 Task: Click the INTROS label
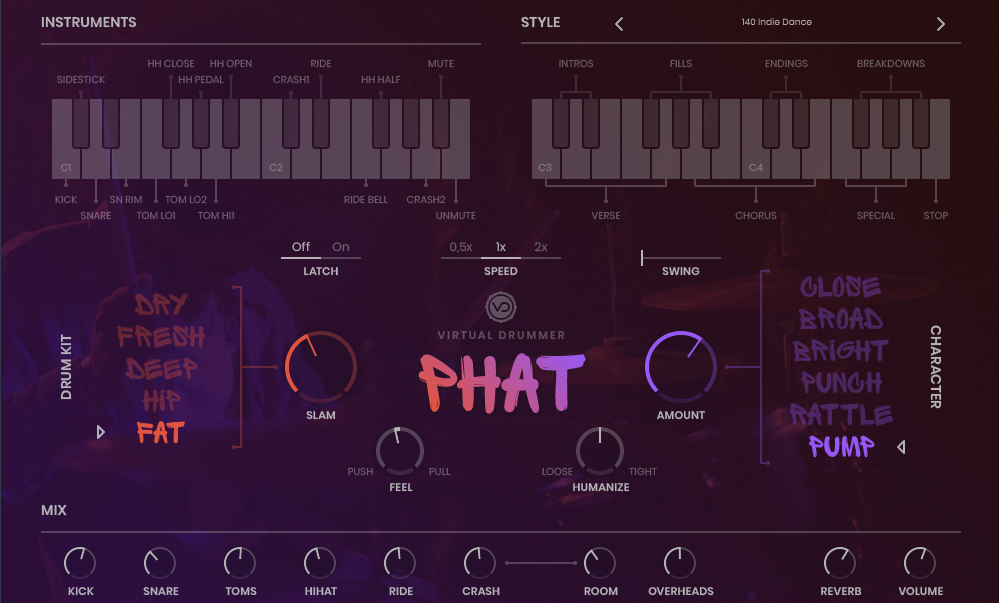576,64
